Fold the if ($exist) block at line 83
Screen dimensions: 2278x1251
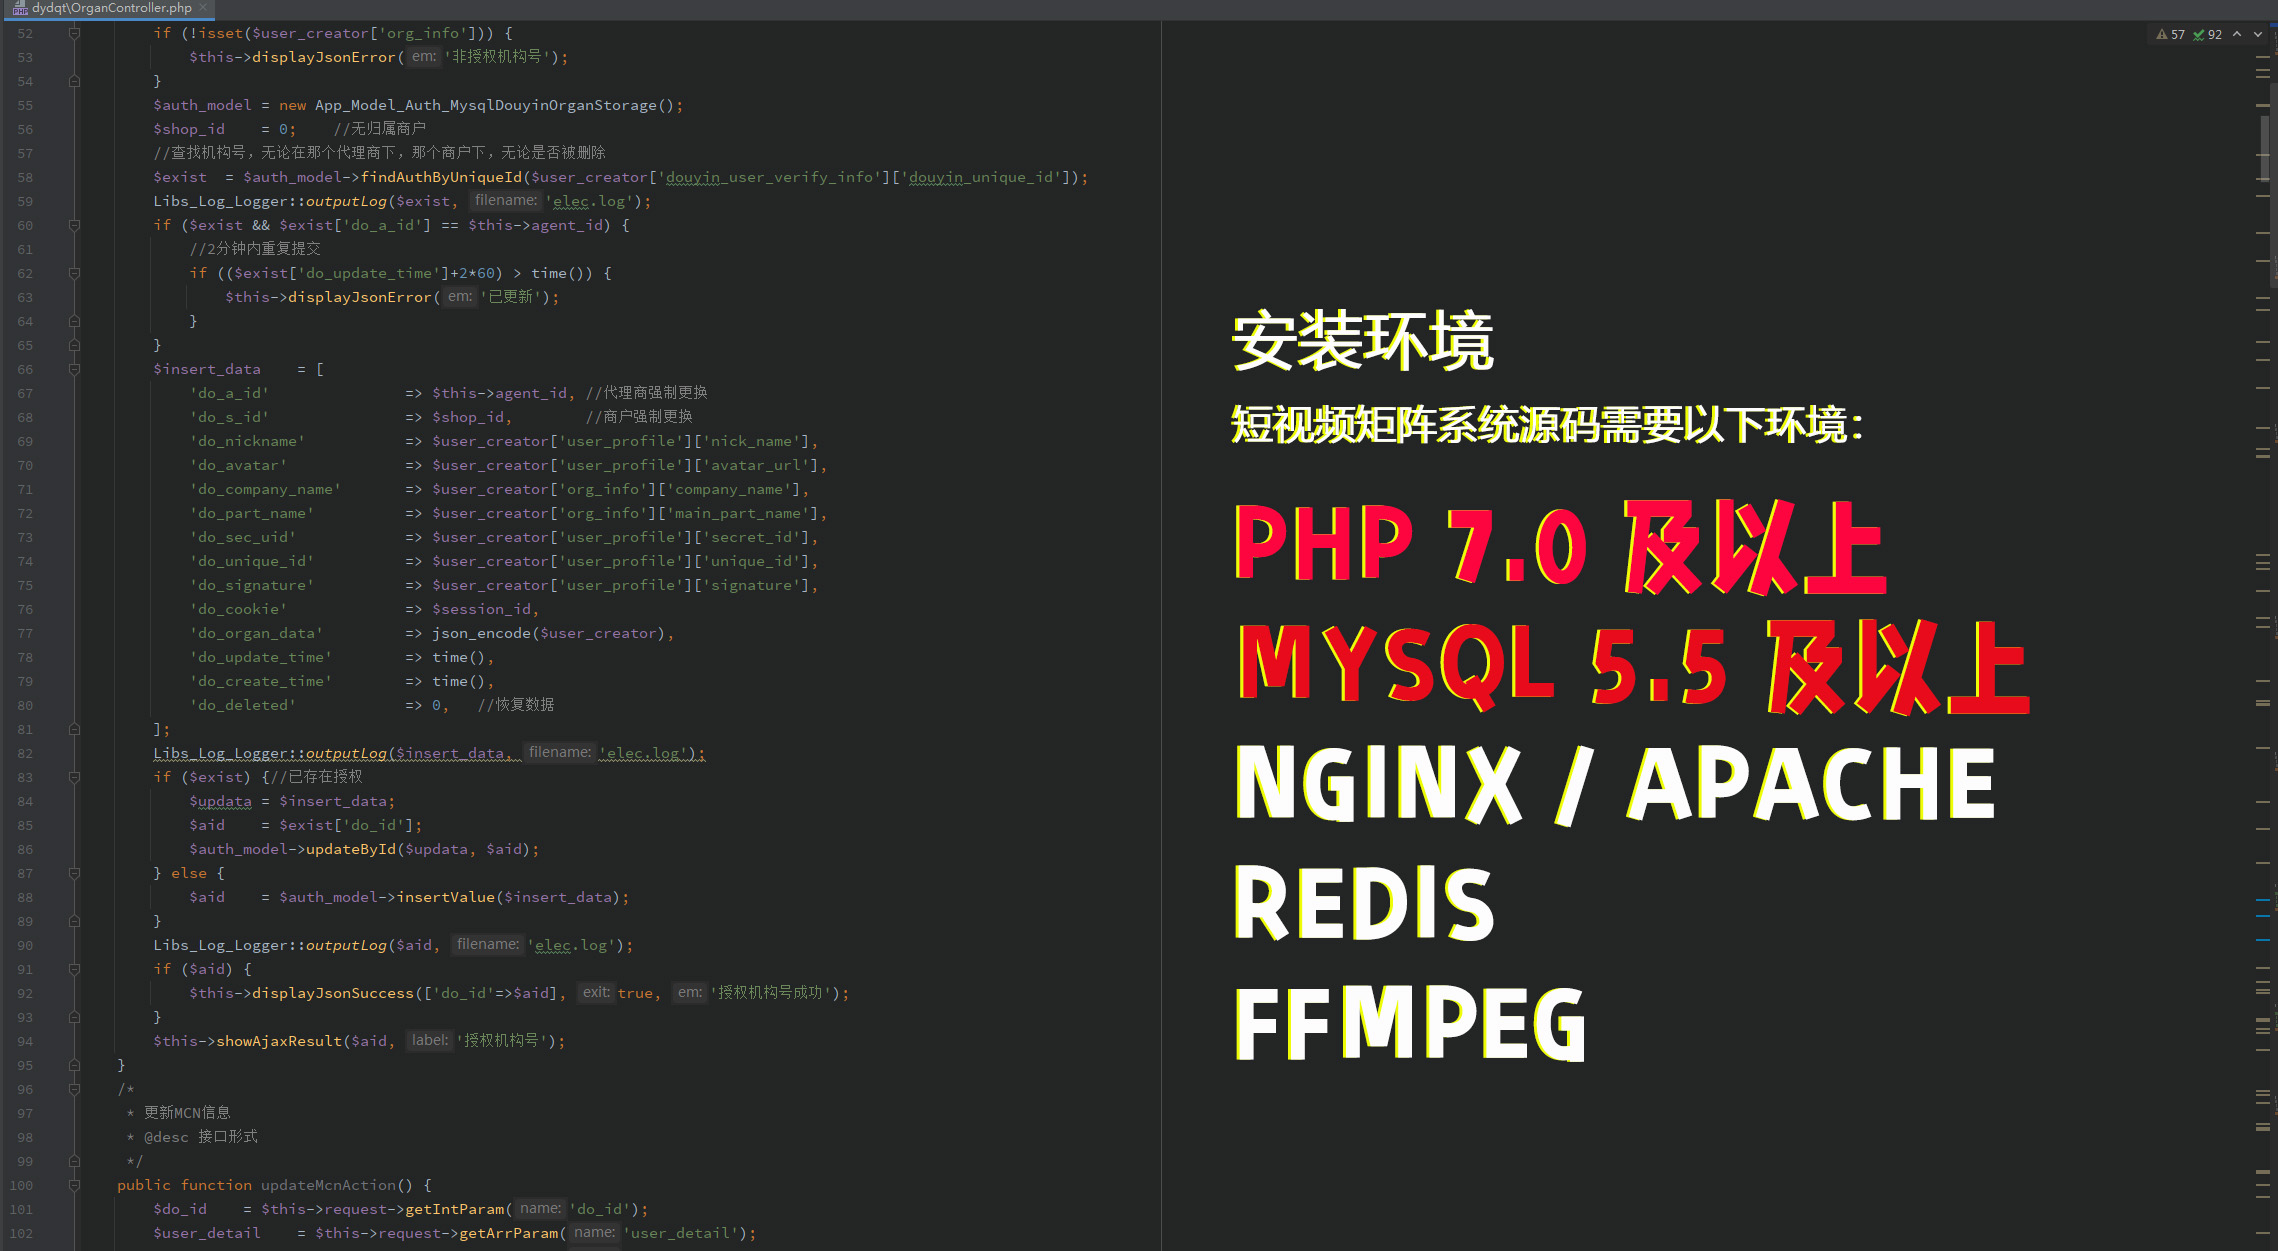(74, 777)
